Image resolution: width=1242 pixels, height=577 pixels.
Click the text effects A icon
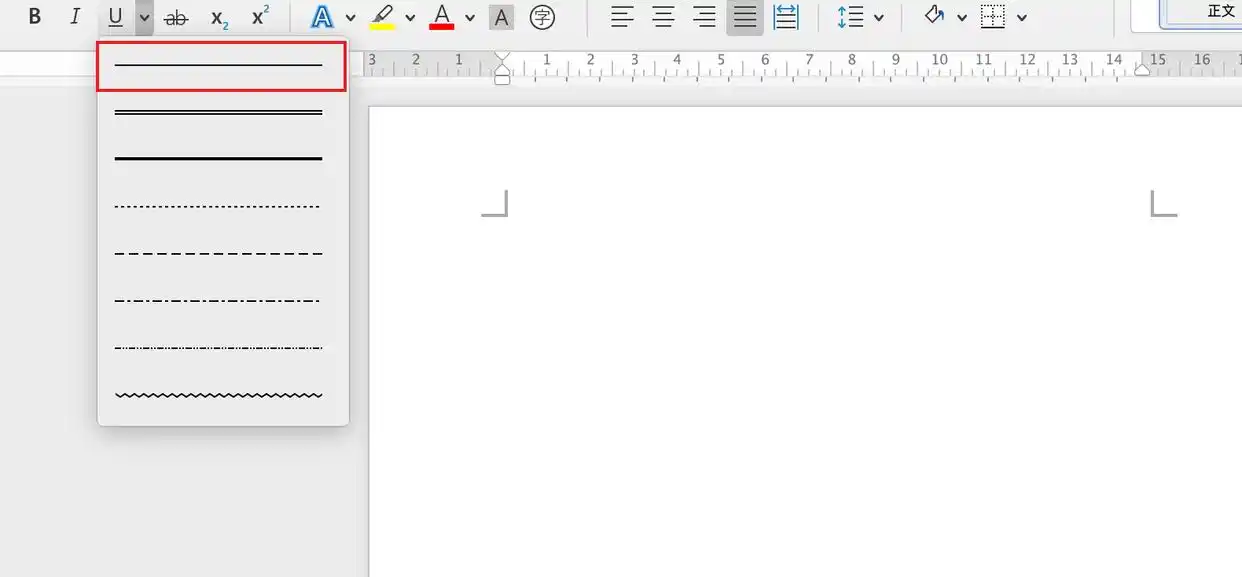[x=322, y=17]
